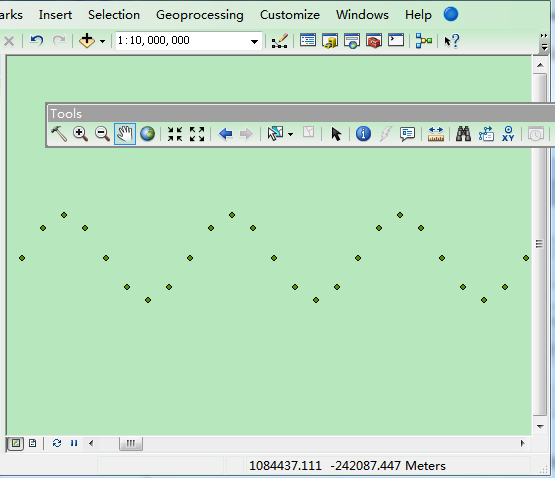The width and height of the screenshot is (555, 478).
Task: Open the Select Features dropdown arrow
Action: pos(291,134)
